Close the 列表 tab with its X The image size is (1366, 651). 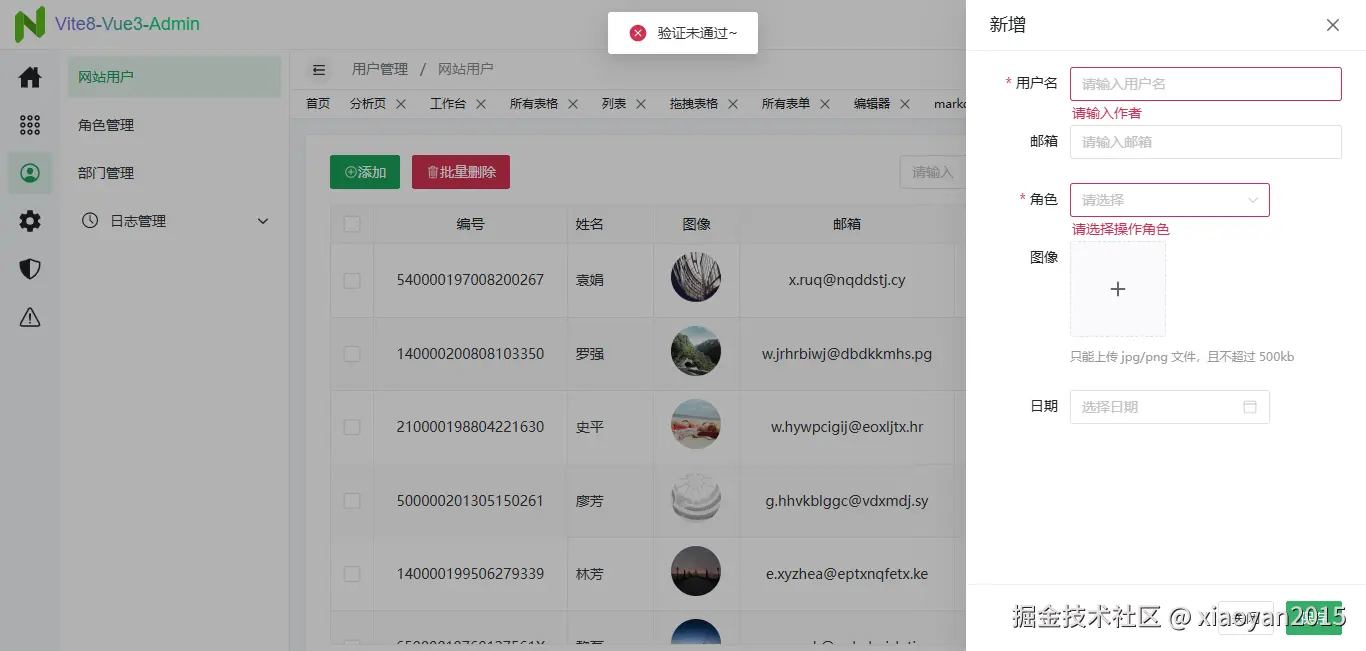pyautogui.click(x=641, y=104)
